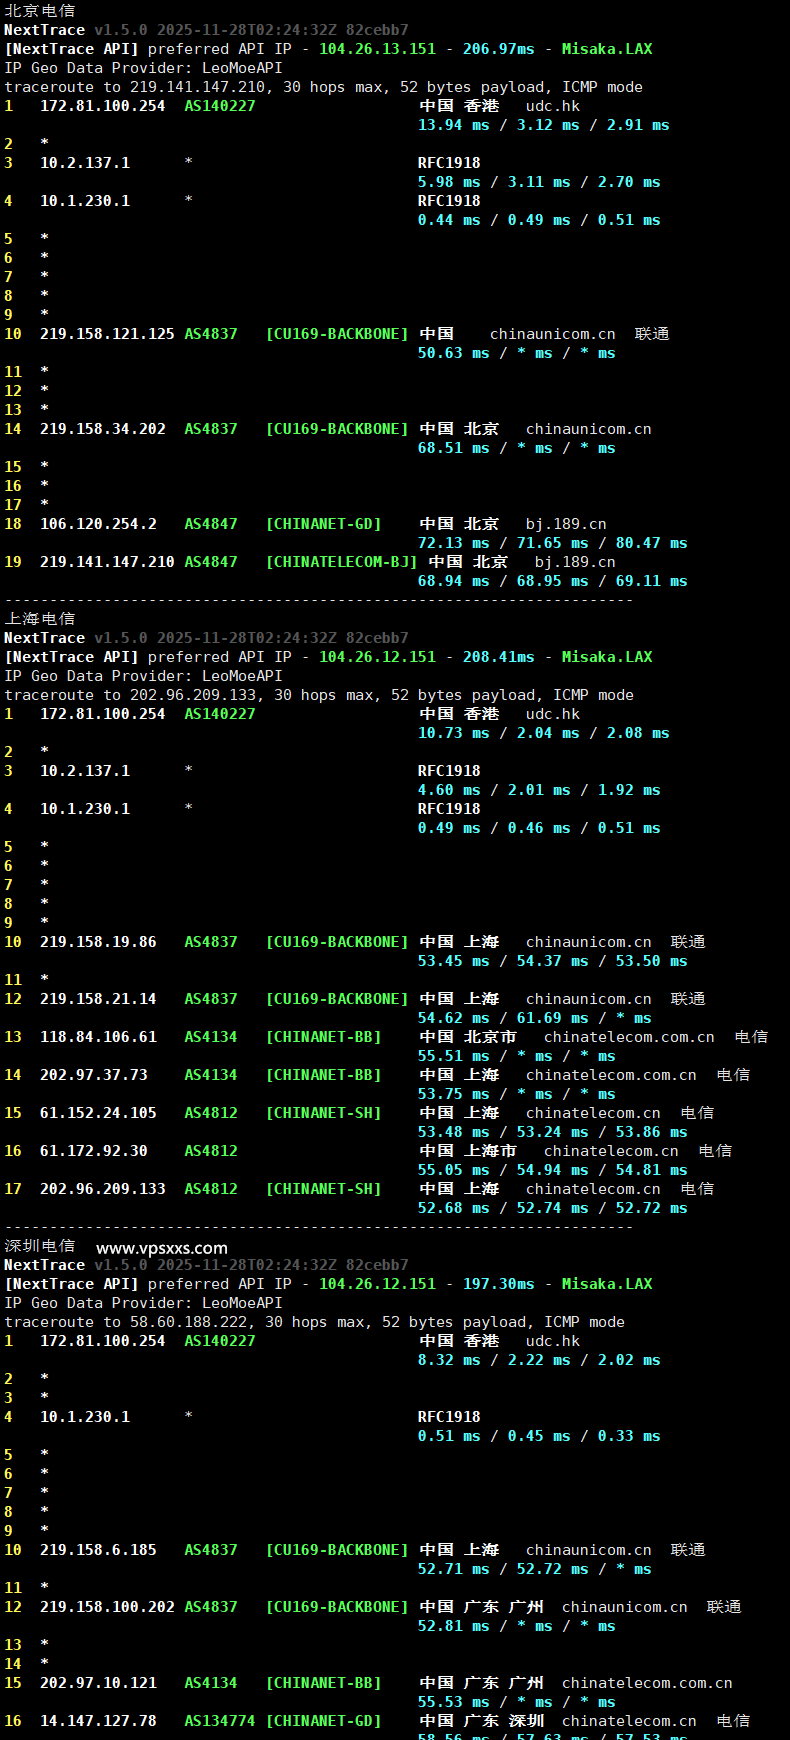Viewport: 790px width, 1740px height.
Task: Click the 深圳电信 section heading
Action: tap(39, 1246)
